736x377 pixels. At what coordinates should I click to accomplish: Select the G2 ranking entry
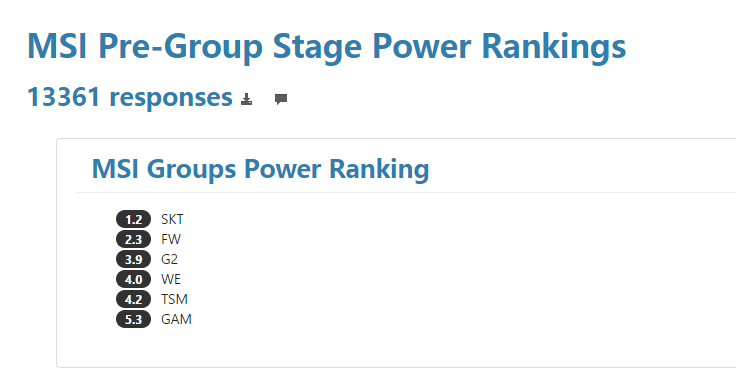tap(169, 259)
